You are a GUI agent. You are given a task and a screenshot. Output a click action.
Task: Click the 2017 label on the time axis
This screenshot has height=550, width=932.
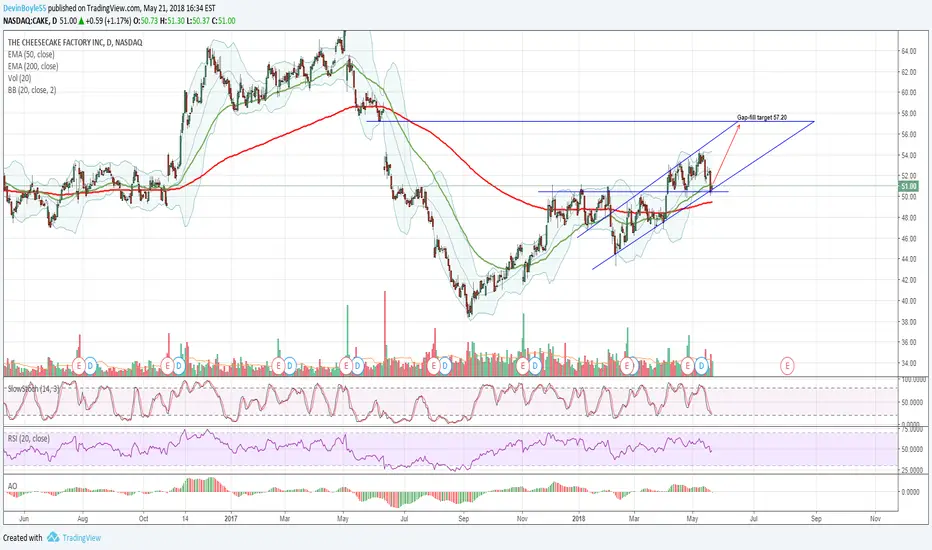tap(231, 518)
